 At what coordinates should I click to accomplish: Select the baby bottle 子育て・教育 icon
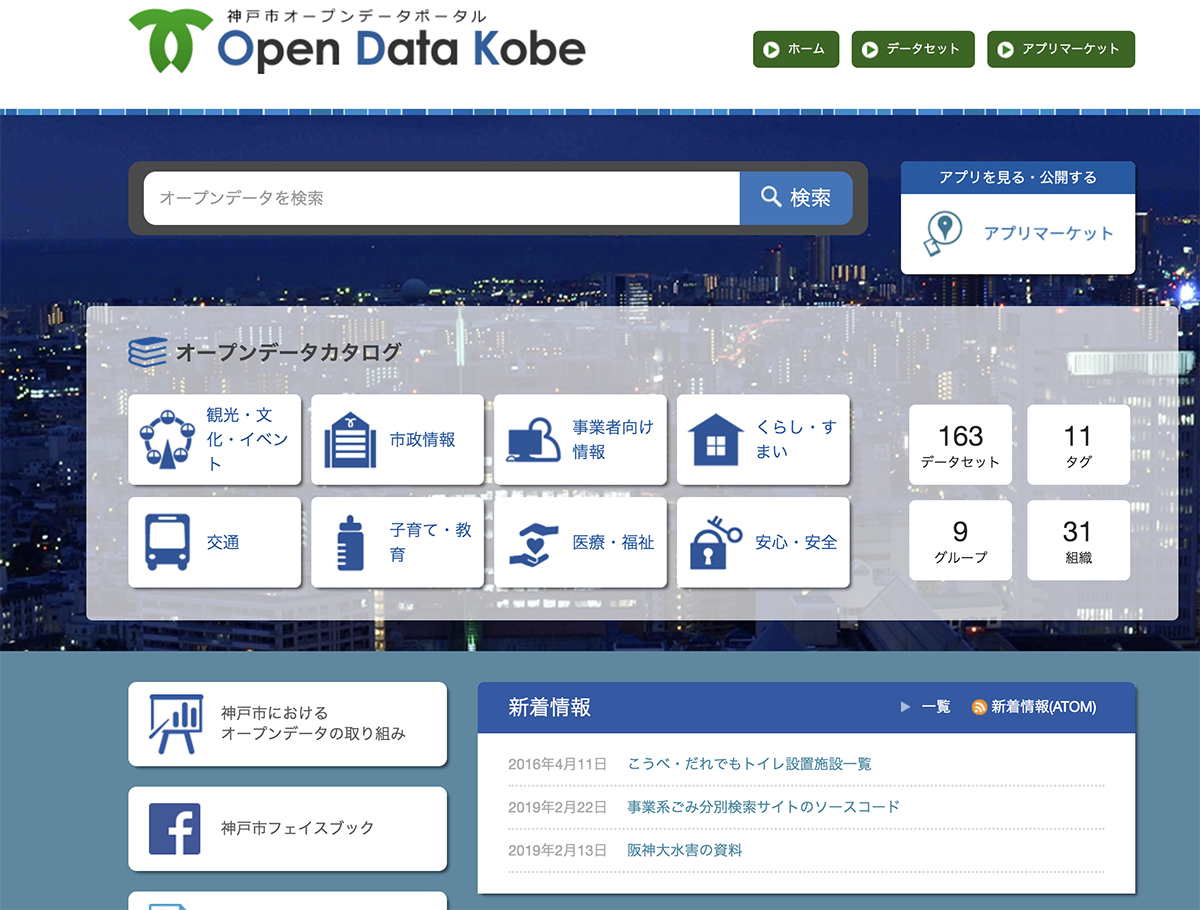coord(350,542)
